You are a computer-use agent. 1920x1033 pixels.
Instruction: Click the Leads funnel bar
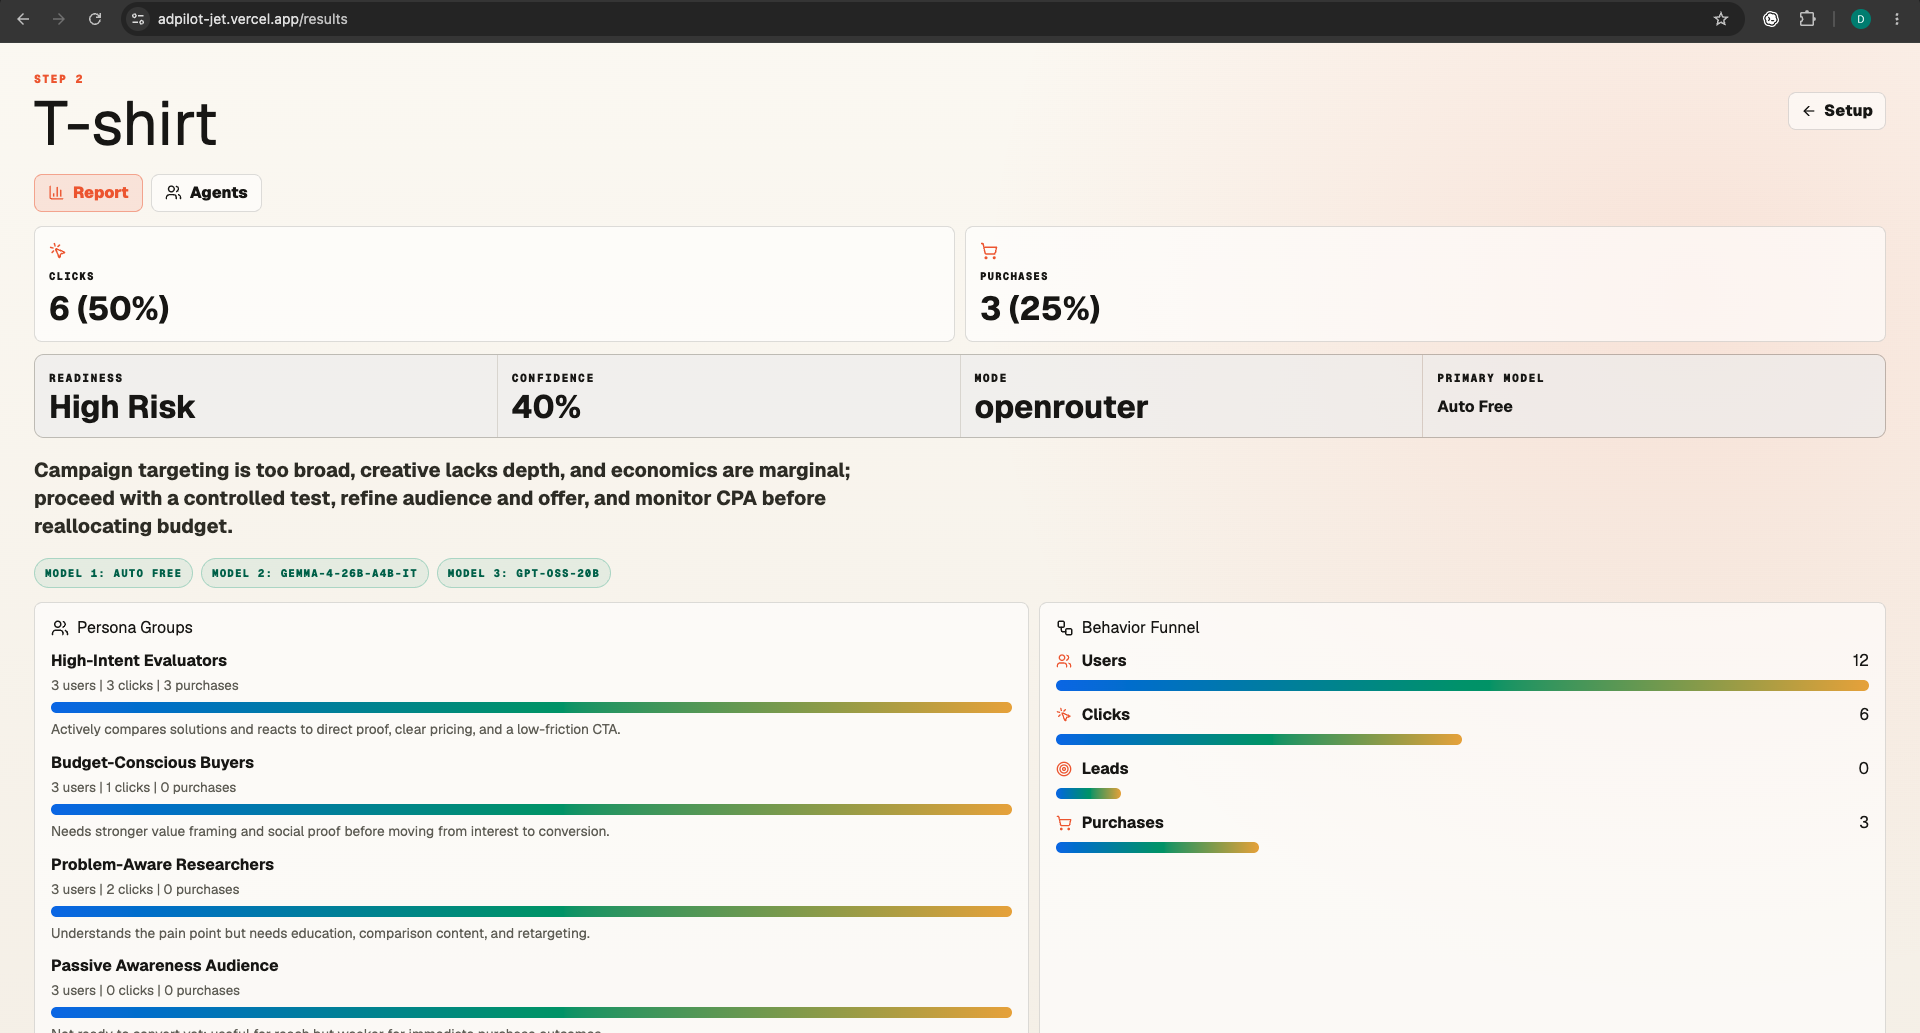coord(1088,794)
